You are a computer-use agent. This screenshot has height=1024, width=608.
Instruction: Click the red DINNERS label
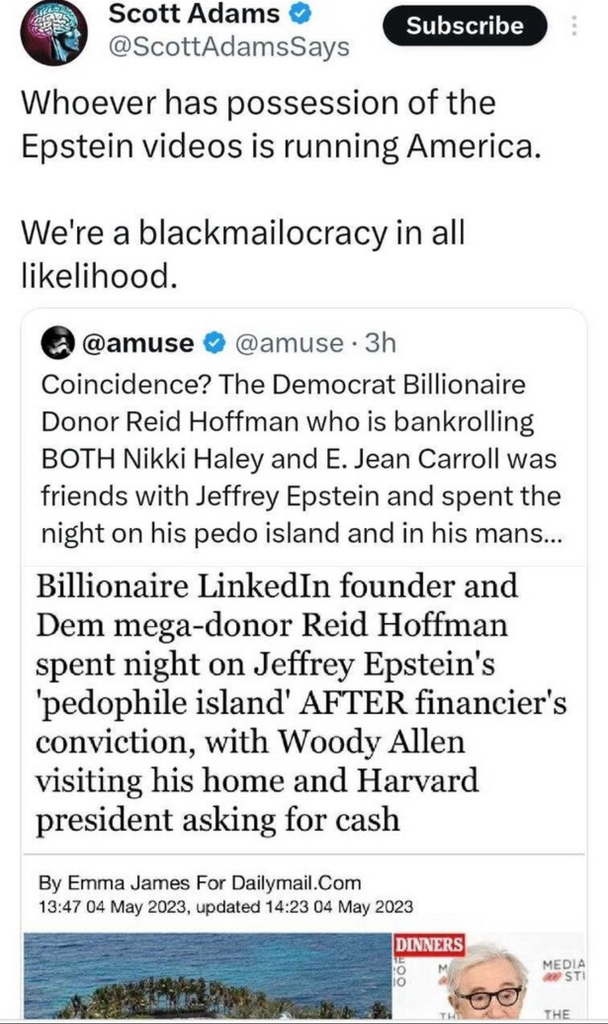click(429, 944)
